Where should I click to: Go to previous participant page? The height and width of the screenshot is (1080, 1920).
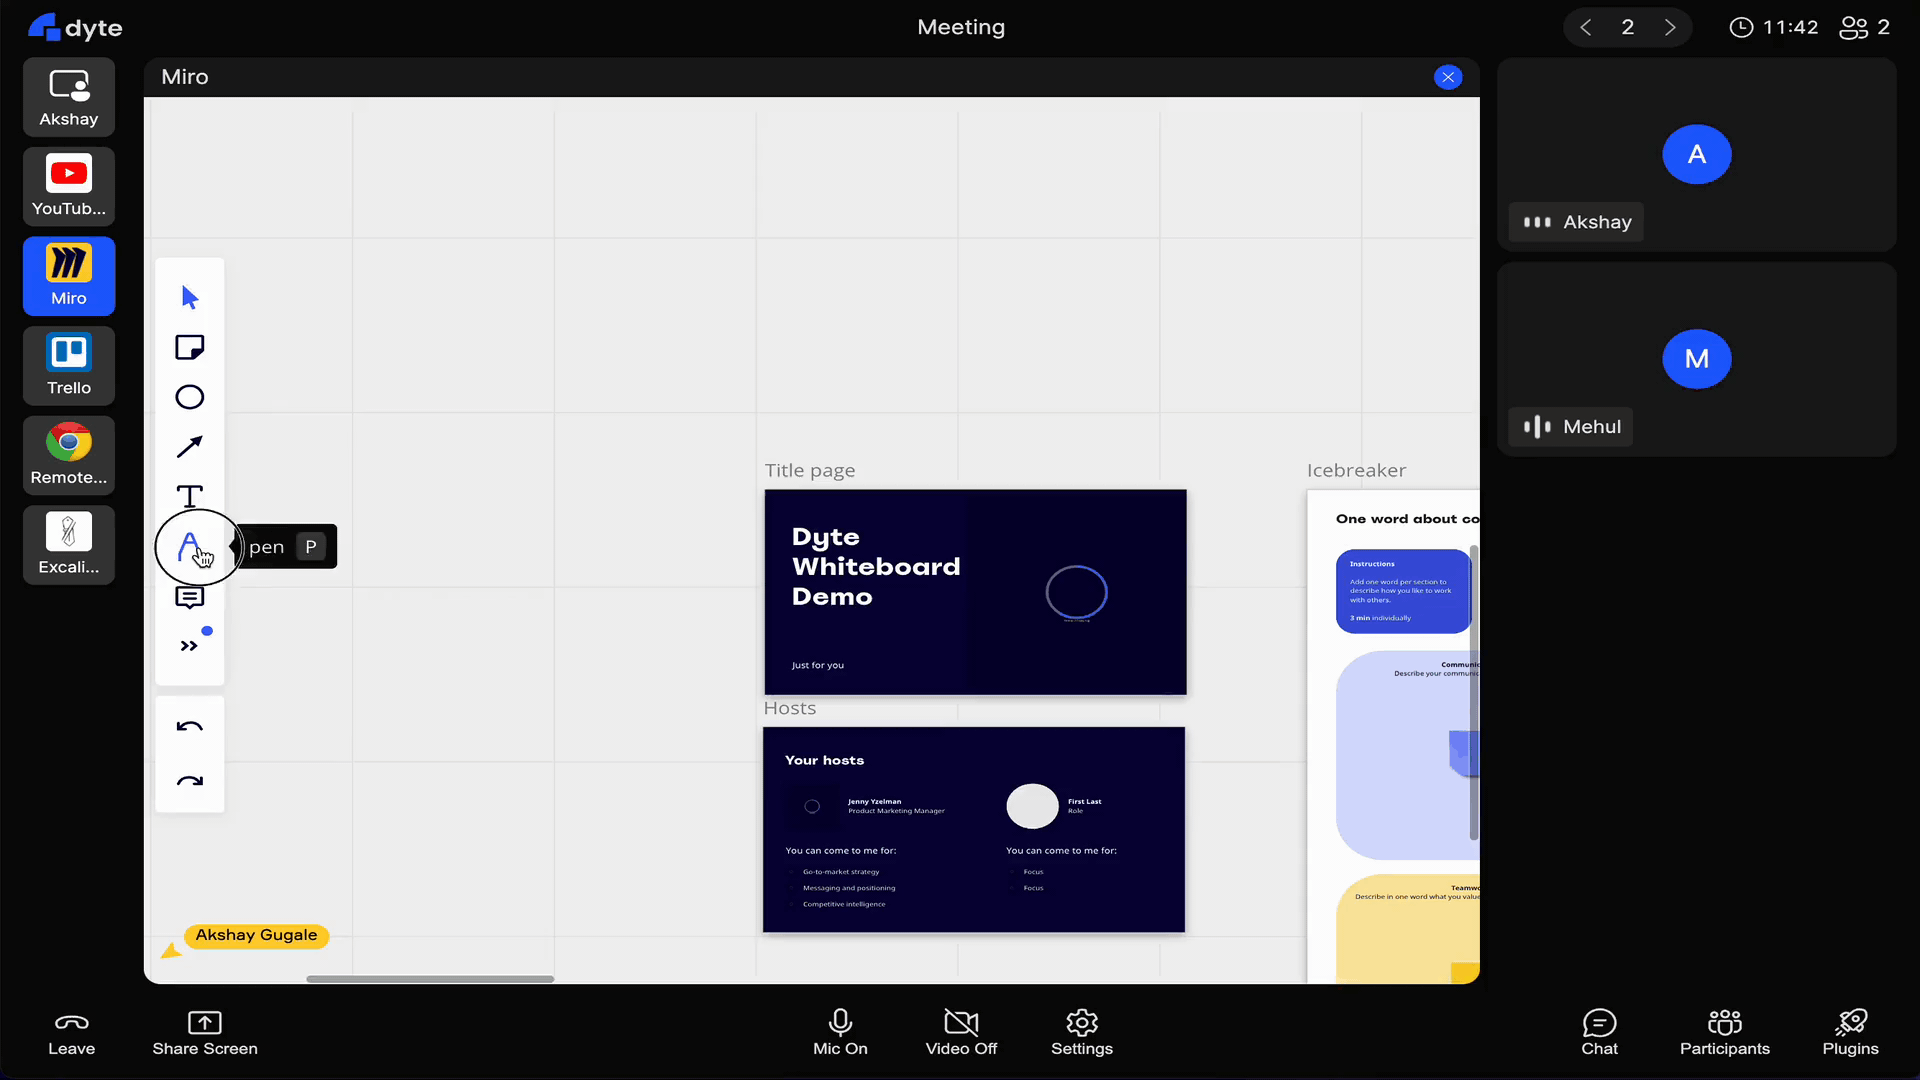(x=1586, y=27)
